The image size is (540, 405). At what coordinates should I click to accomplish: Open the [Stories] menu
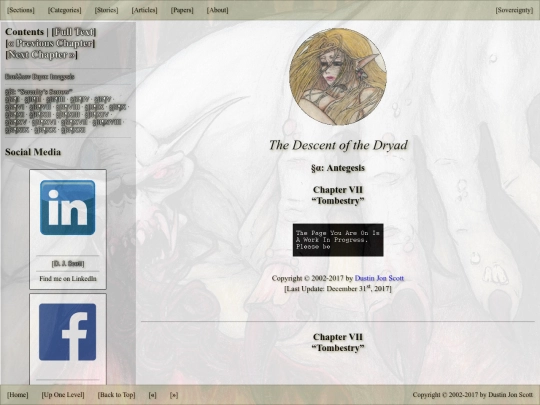(106, 10)
